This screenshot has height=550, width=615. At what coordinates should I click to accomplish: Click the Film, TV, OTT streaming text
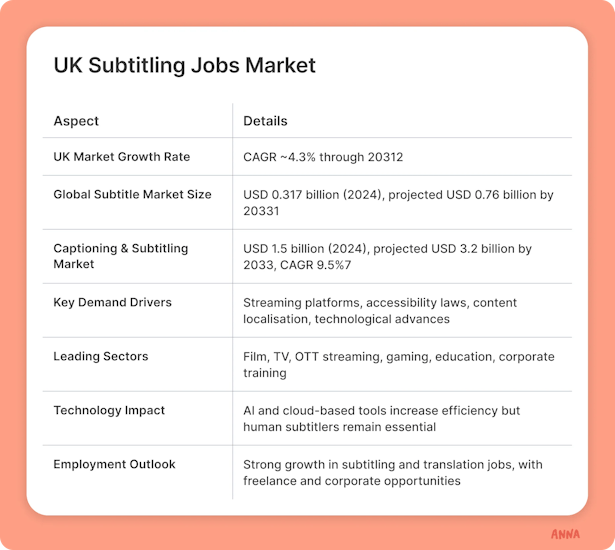click(x=398, y=364)
